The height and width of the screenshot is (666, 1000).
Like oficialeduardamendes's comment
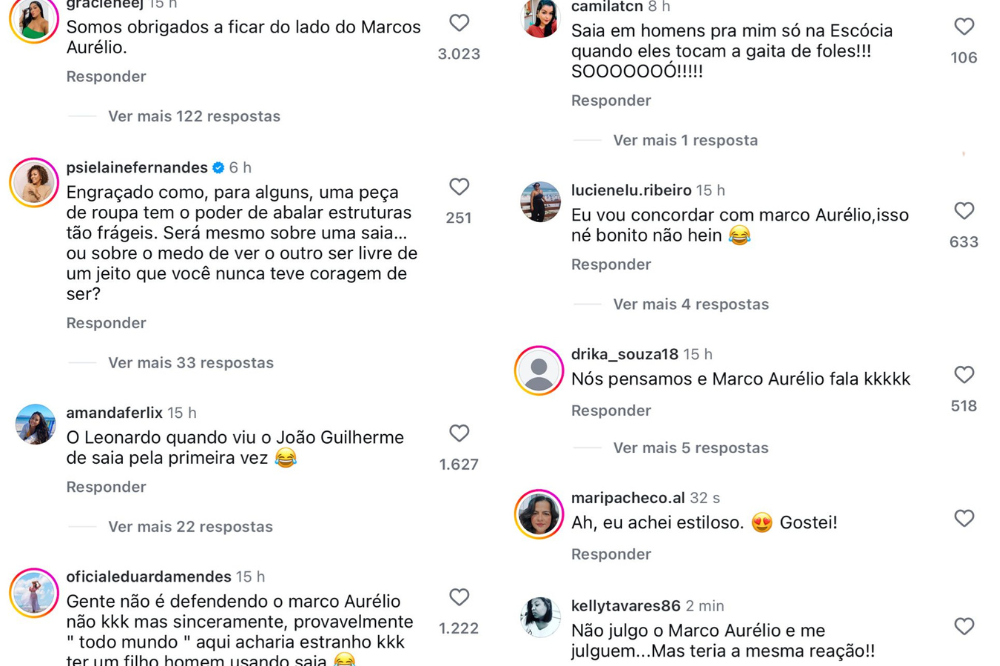(459, 597)
